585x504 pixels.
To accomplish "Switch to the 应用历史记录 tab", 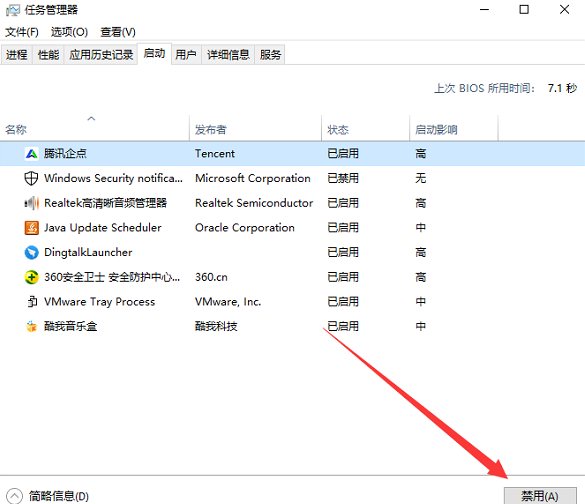I will pyautogui.click(x=101, y=55).
